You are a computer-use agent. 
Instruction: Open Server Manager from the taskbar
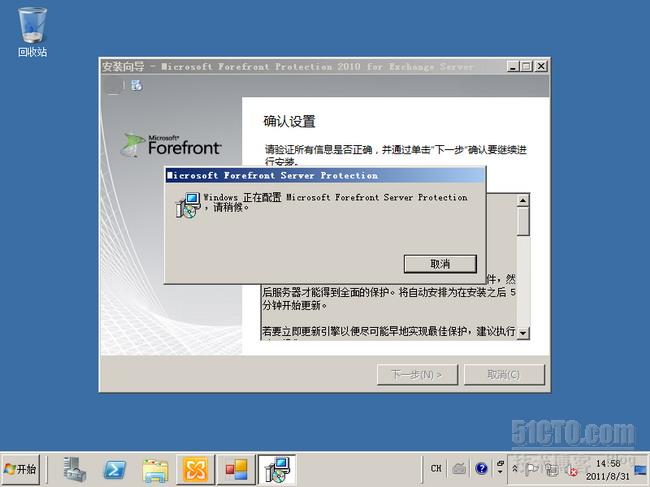click(x=75, y=469)
